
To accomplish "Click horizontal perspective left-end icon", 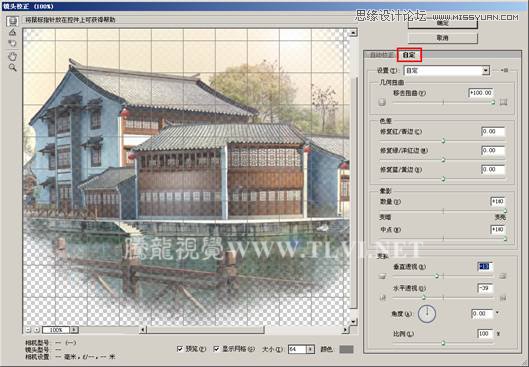I will tap(383, 298).
